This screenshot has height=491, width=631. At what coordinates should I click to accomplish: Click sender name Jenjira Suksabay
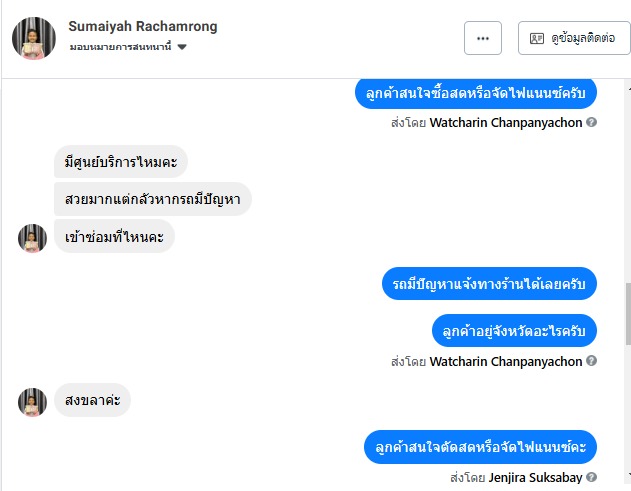535,477
